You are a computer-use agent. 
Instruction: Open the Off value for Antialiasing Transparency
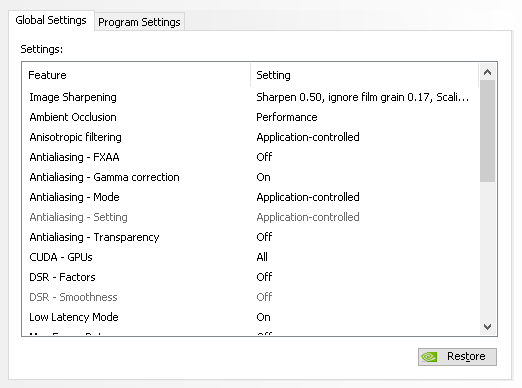tap(264, 237)
